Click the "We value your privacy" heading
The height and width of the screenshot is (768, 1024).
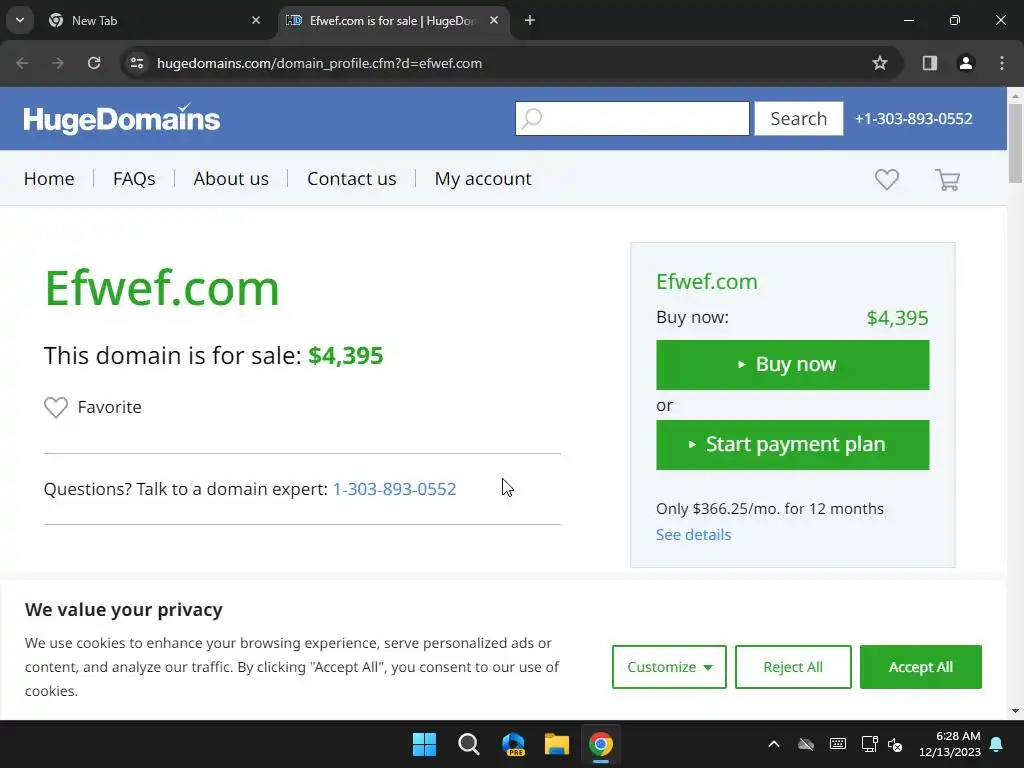pyautogui.click(x=123, y=610)
